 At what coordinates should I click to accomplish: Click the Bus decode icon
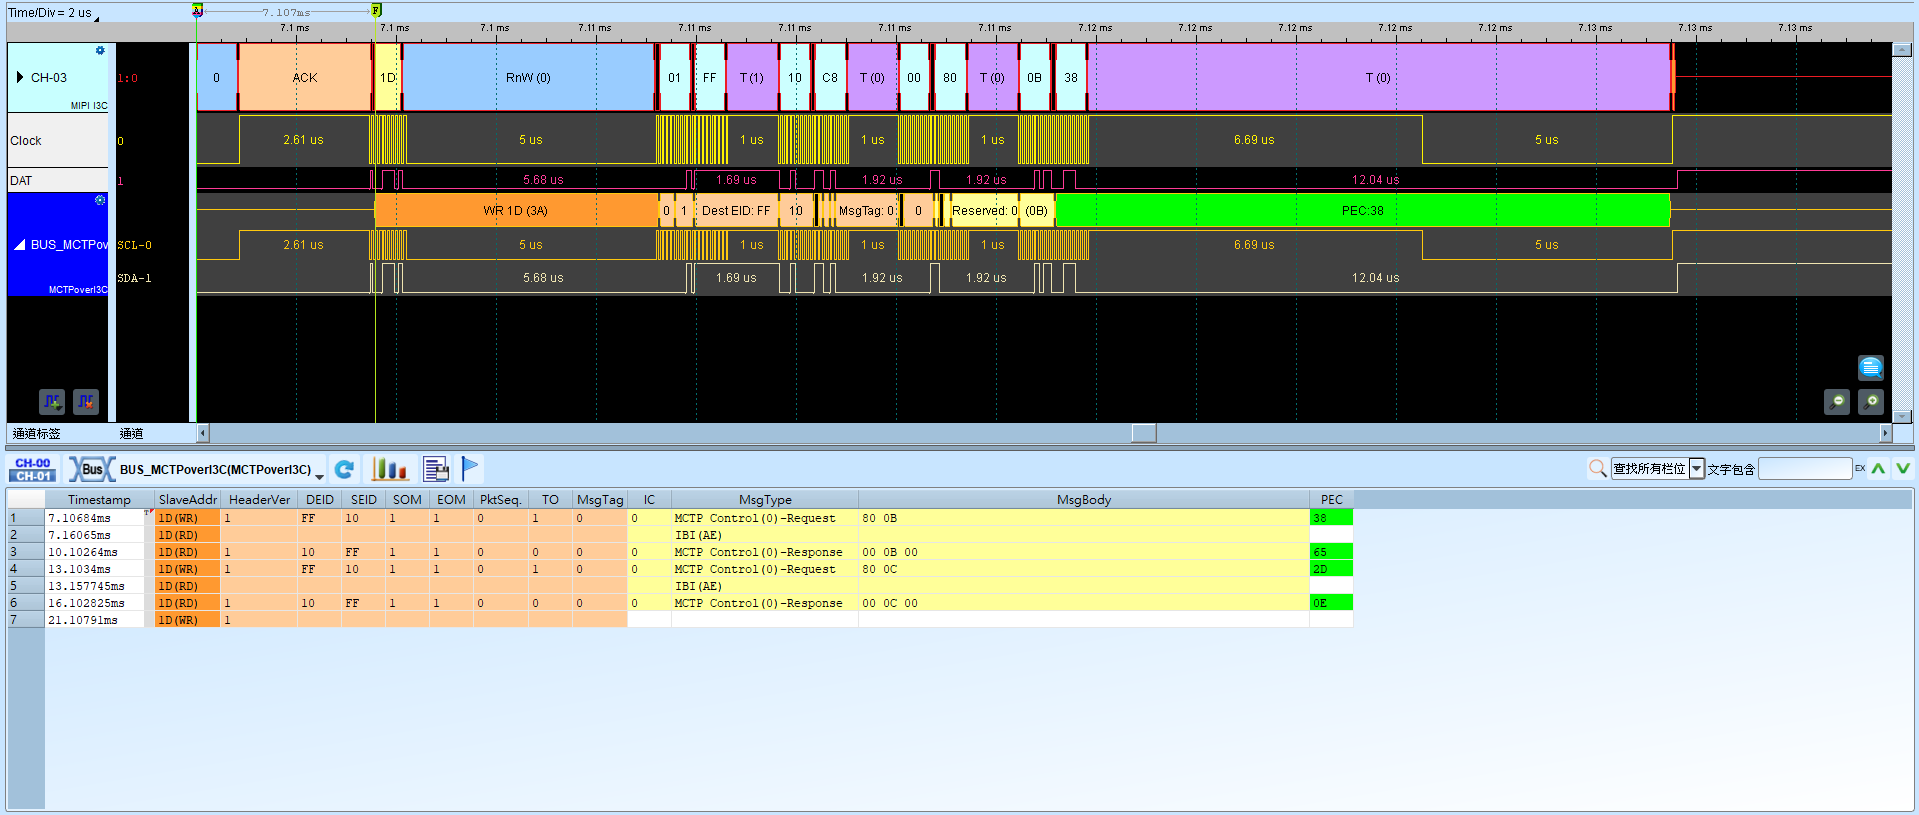click(91, 469)
